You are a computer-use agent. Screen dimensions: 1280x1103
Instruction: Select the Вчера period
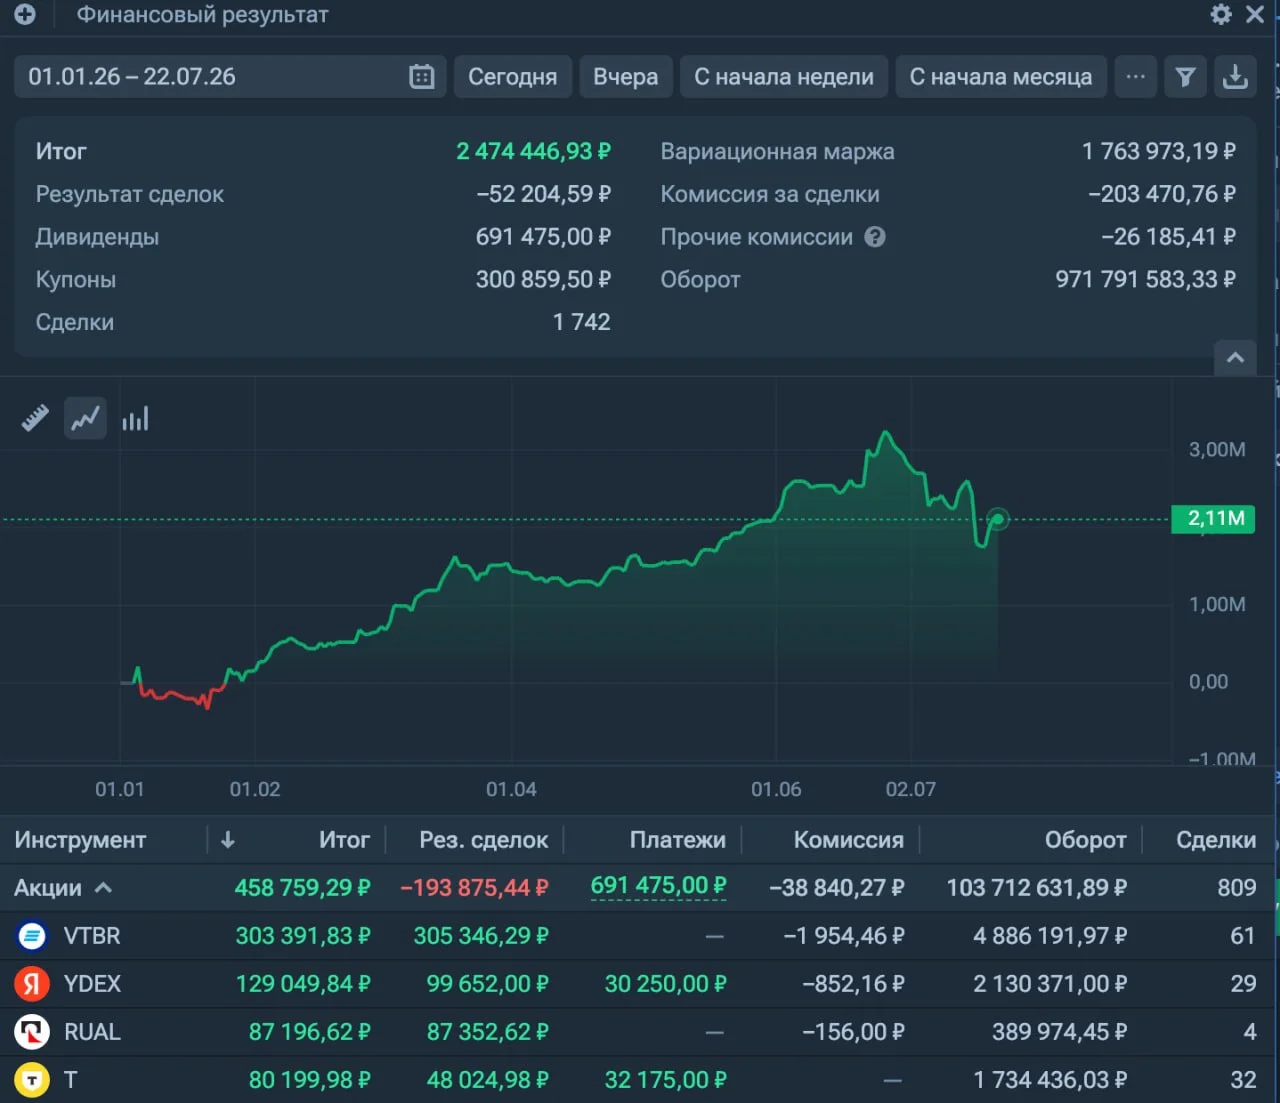pos(626,77)
